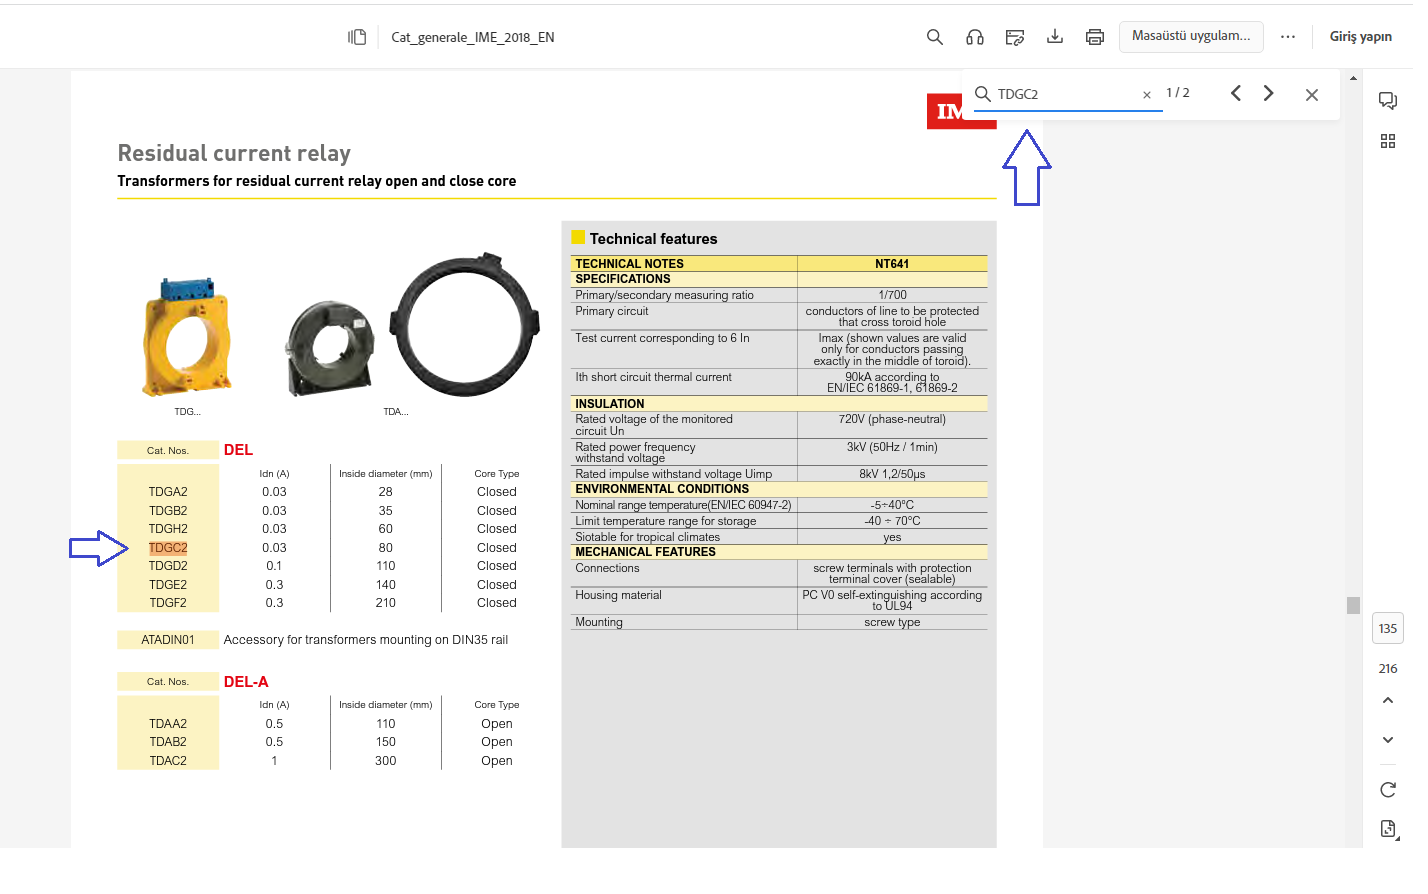Print the document with printer icon
The image size is (1428, 894).
[x=1095, y=37]
